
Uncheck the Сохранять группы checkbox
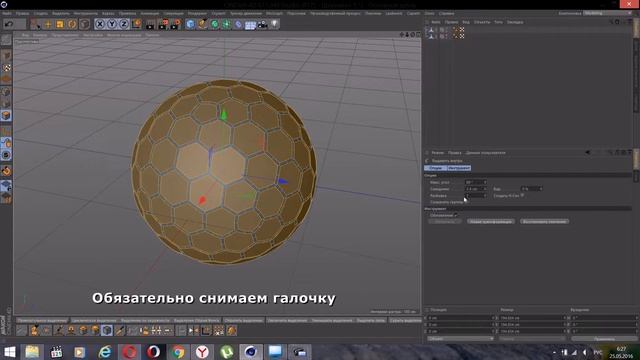[x=466, y=202]
